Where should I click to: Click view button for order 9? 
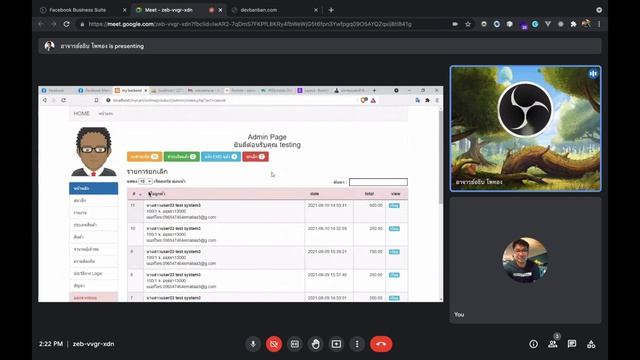point(394,252)
